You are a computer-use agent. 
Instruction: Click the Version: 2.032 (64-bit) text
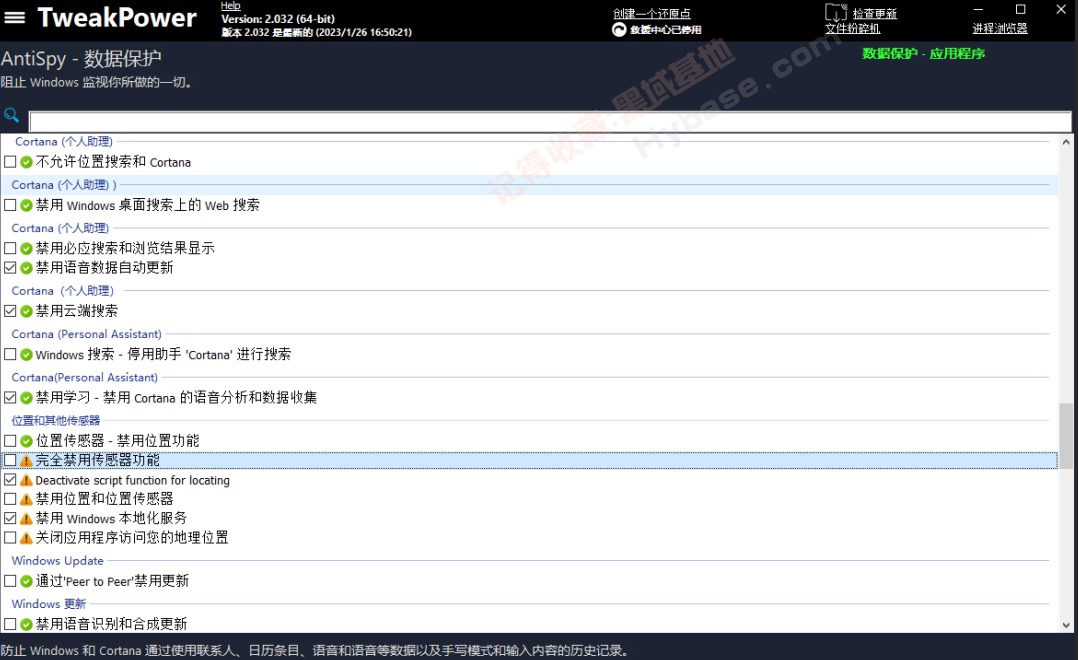[278, 19]
